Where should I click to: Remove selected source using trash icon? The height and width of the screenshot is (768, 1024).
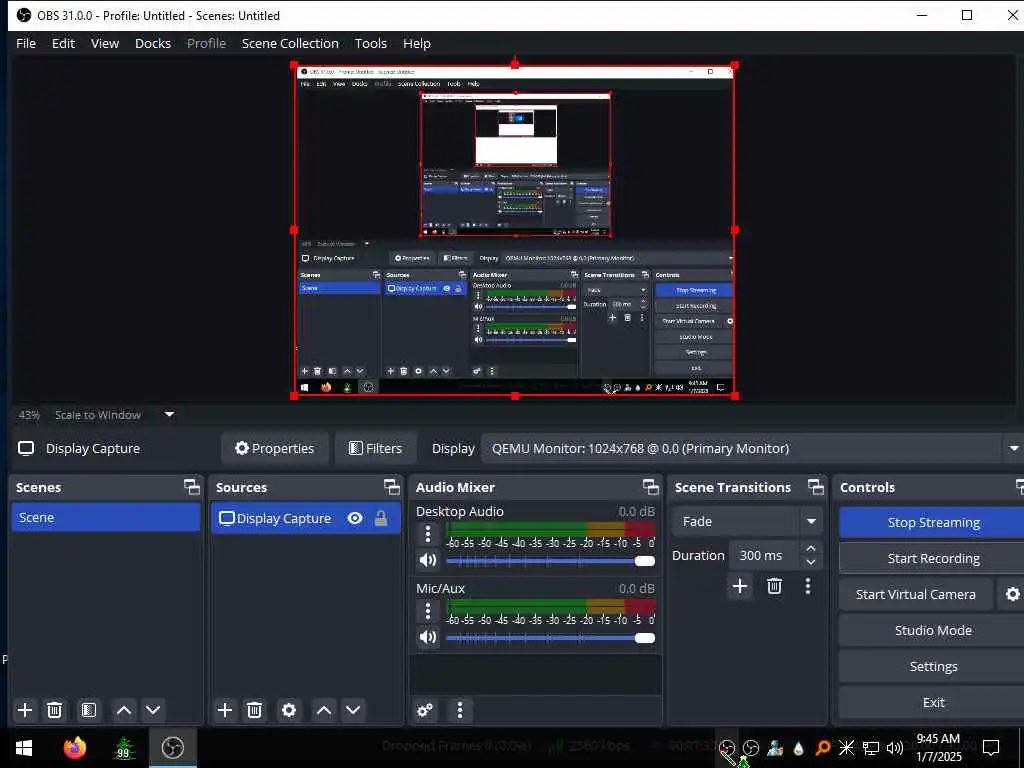click(255, 710)
